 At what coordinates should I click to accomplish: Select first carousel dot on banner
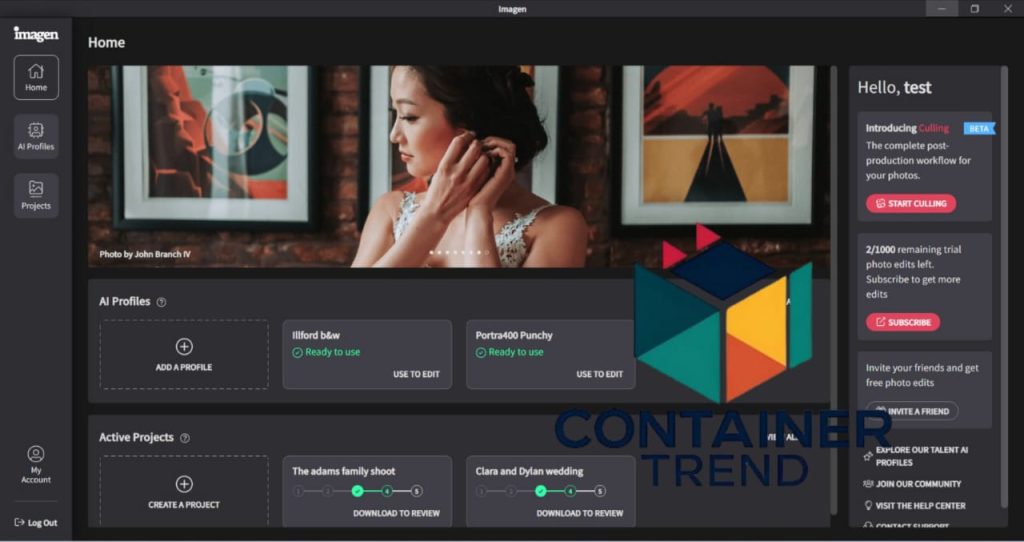432,252
